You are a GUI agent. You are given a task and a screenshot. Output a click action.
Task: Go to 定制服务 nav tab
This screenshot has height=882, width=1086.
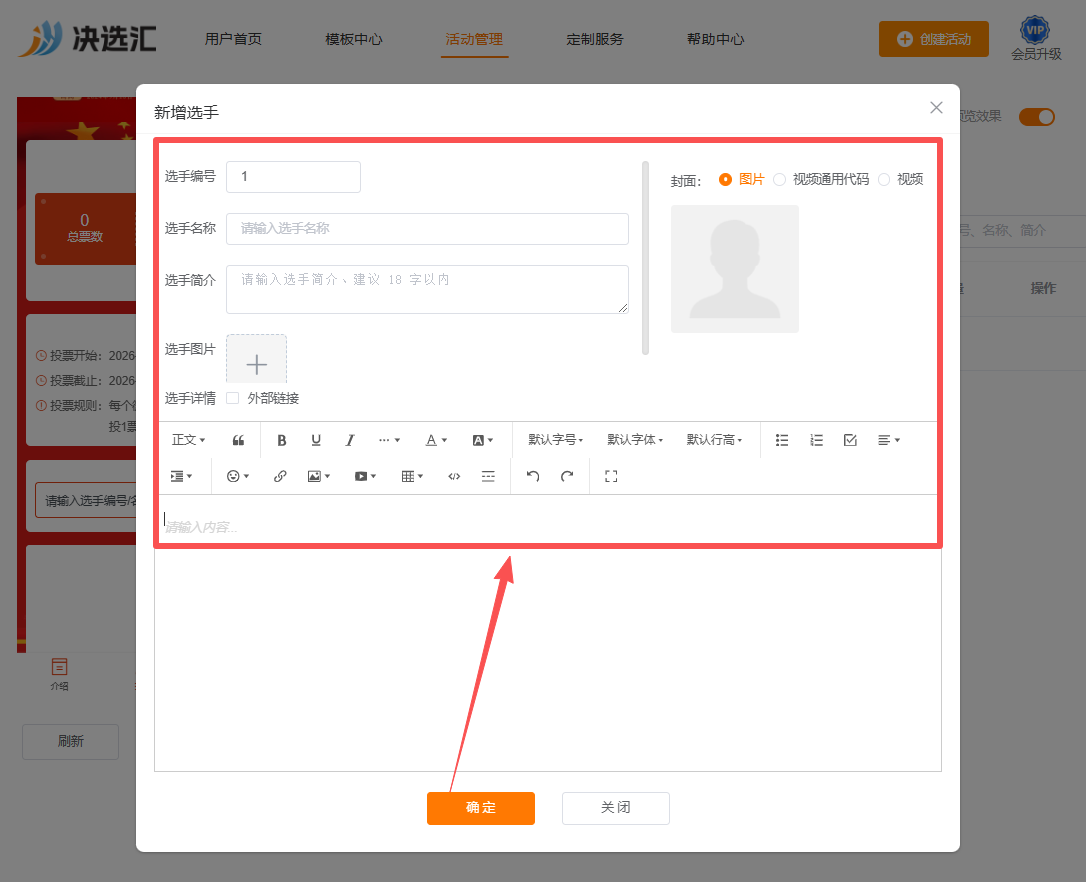(595, 39)
